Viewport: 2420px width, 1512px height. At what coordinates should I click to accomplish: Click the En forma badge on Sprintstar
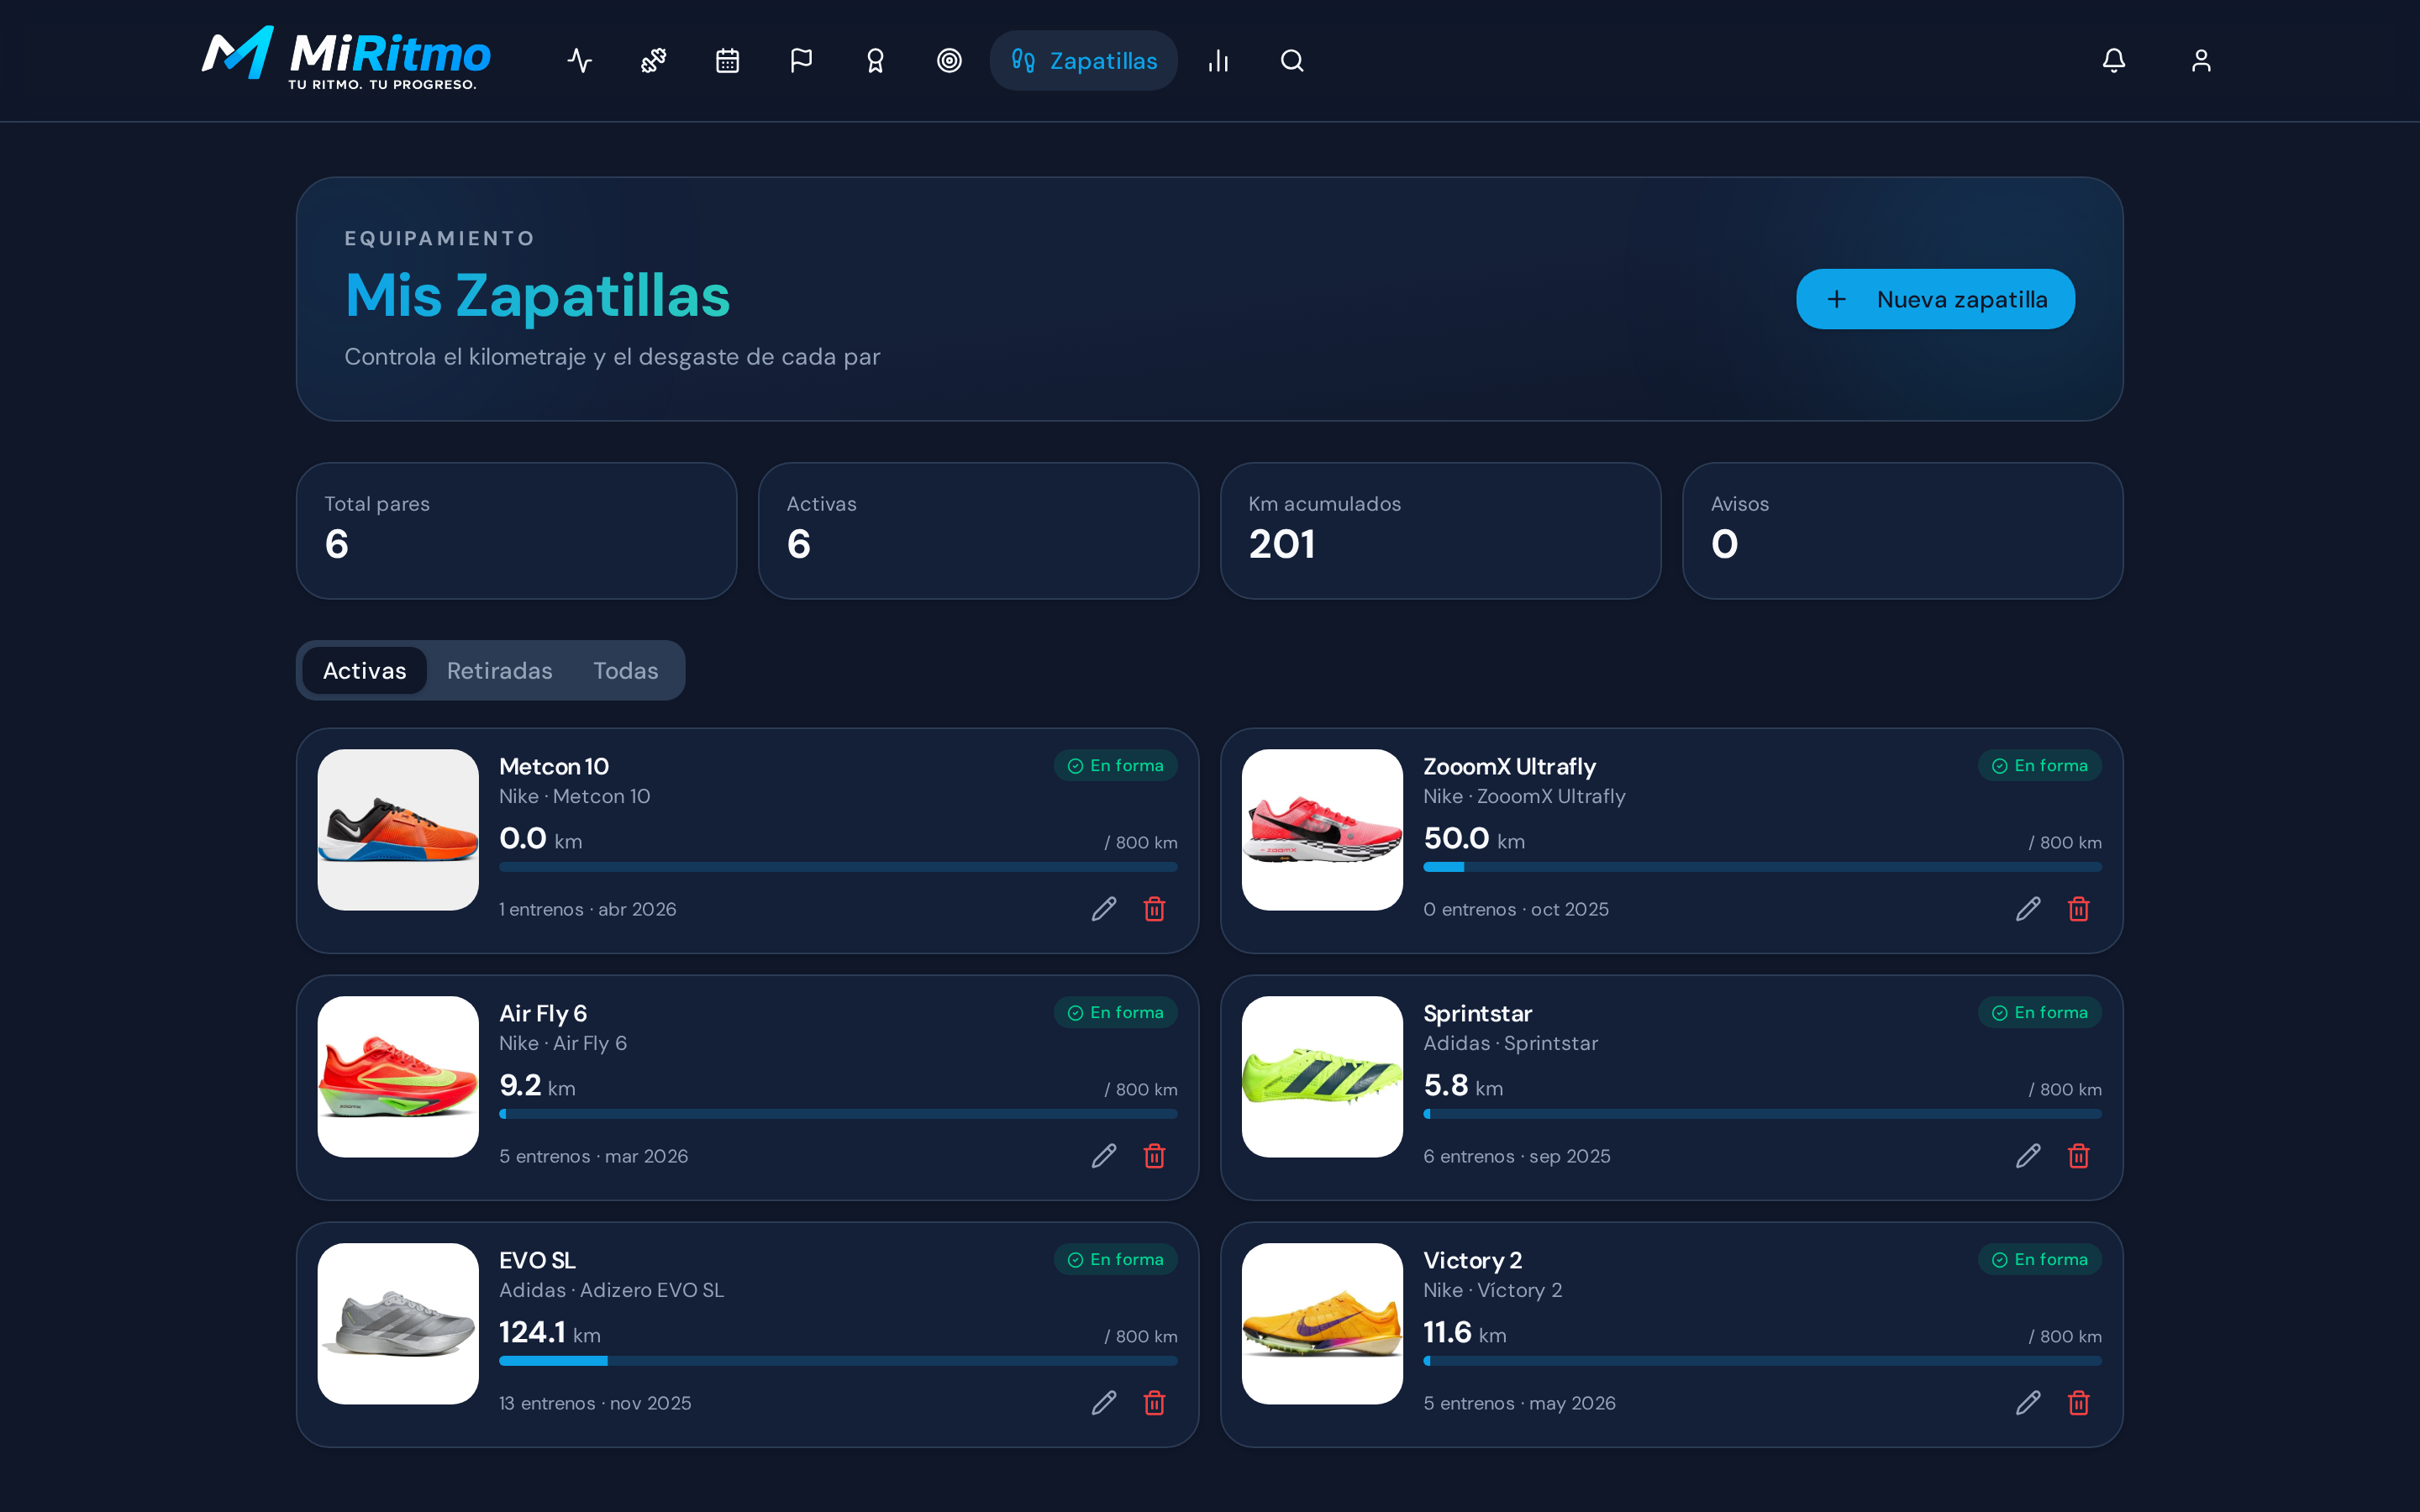pos(2040,1013)
